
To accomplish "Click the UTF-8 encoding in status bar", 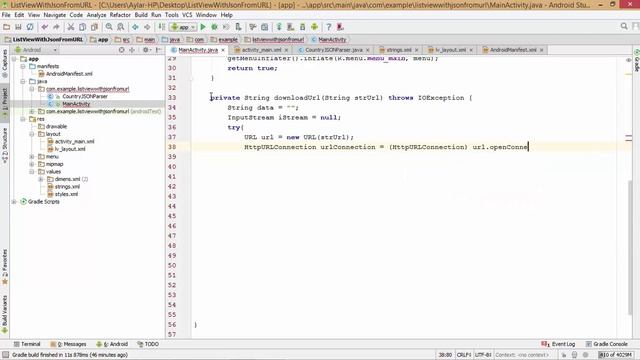I will pyautogui.click(x=483, y=355).
